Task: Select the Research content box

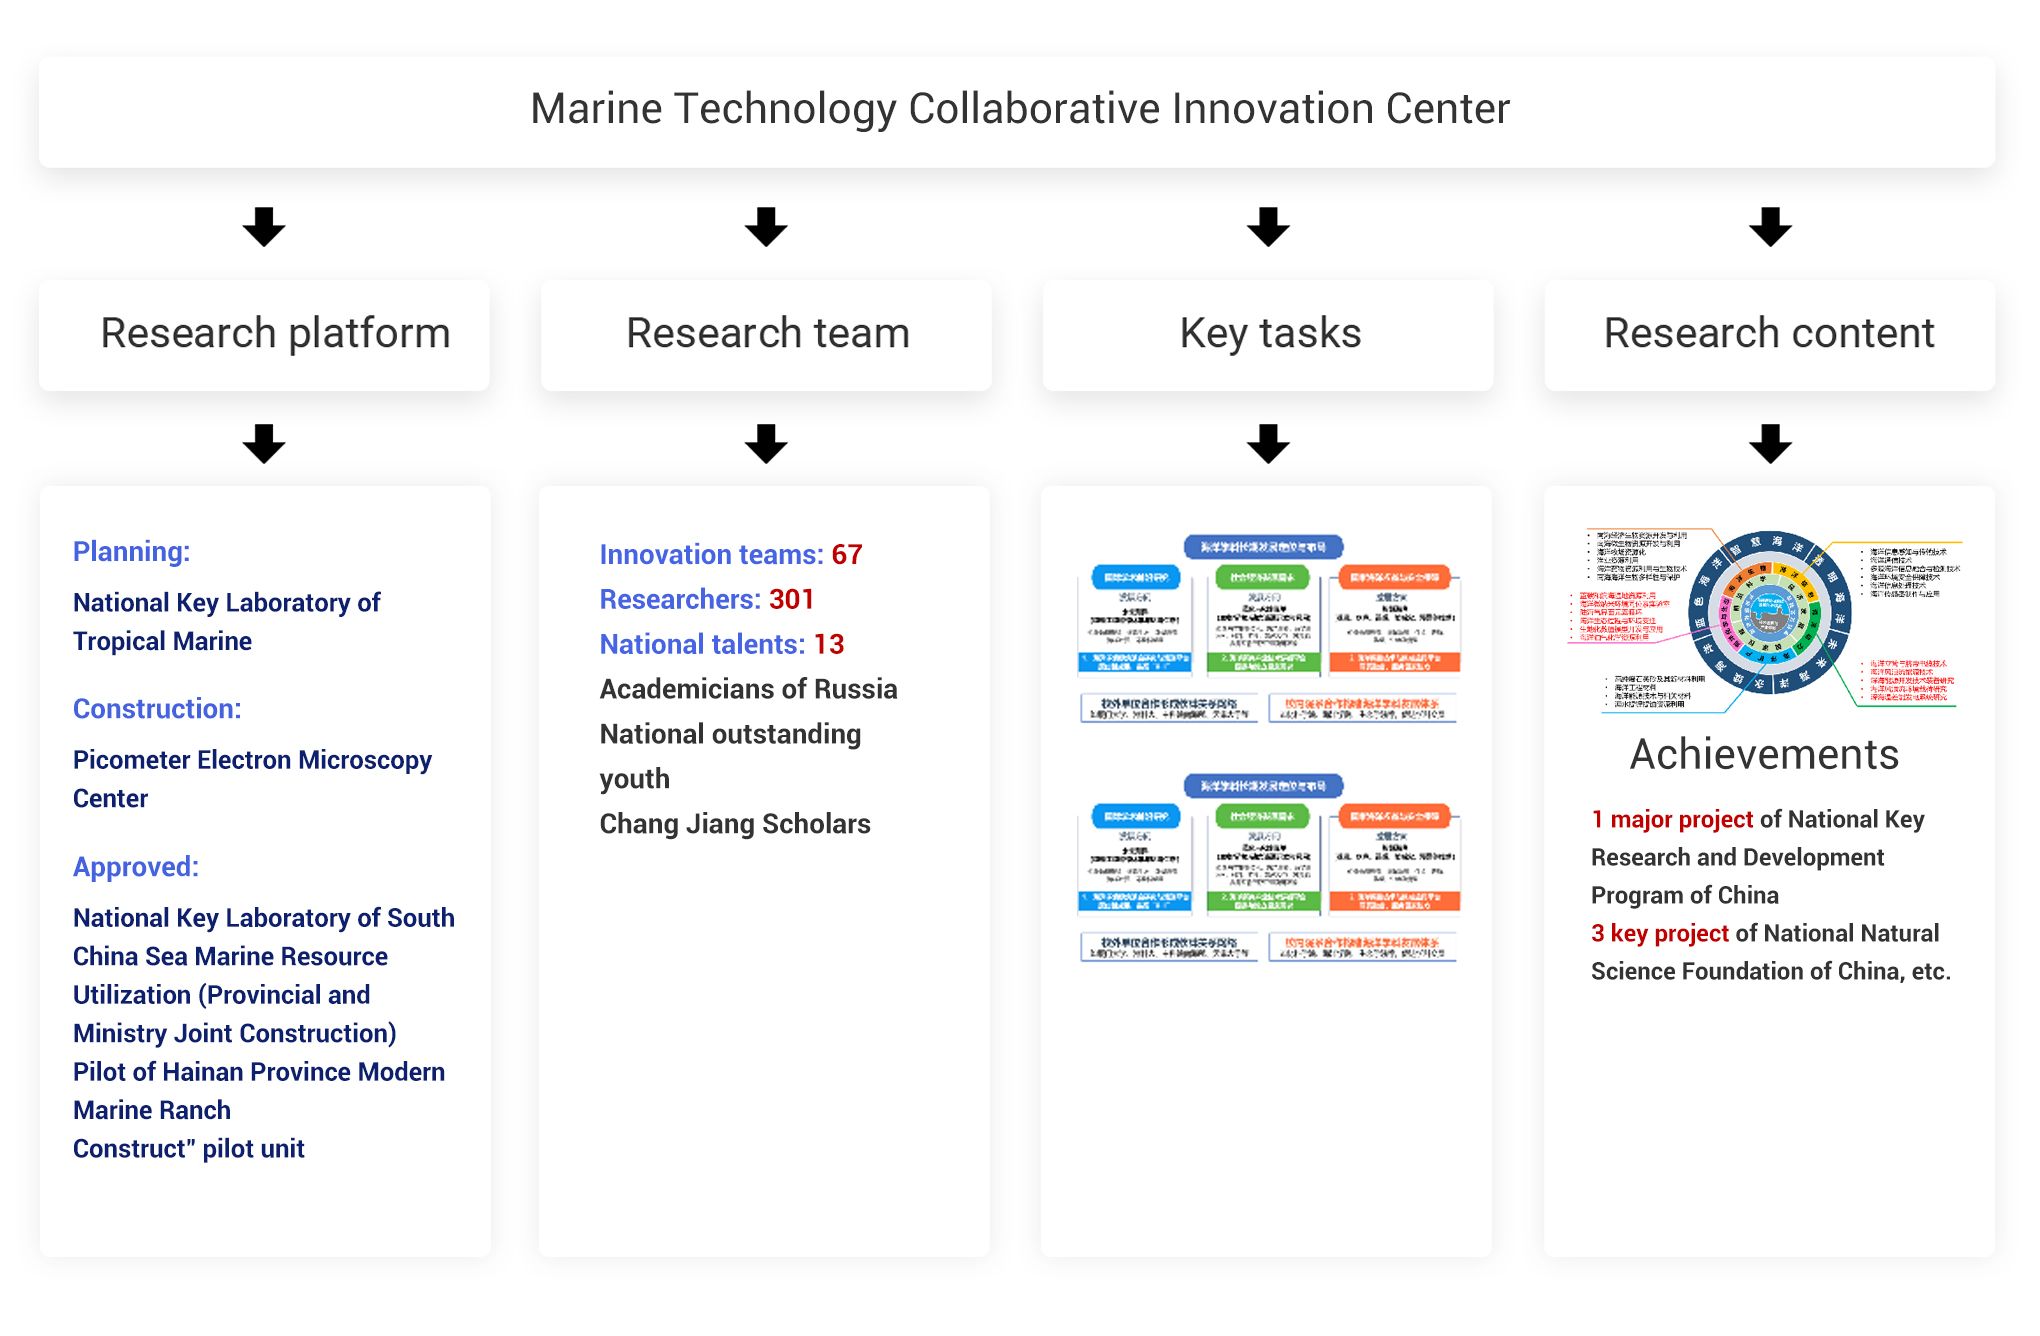Action: 1770,334
